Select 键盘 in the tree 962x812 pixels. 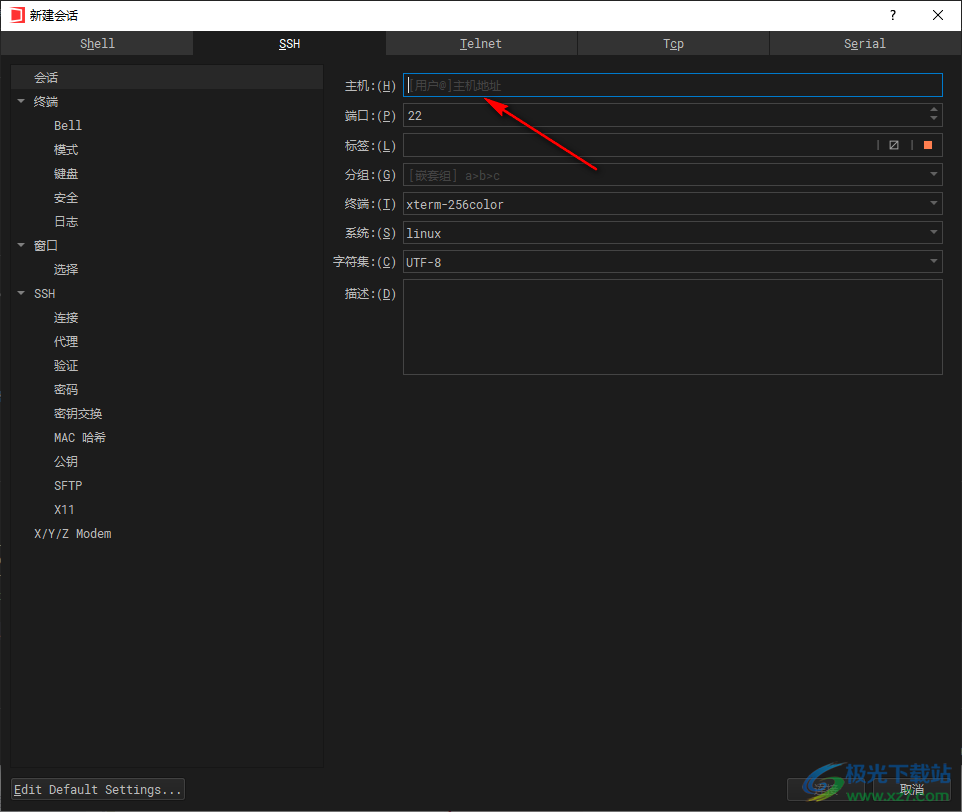pyautogui.click(x=66, y=174)
